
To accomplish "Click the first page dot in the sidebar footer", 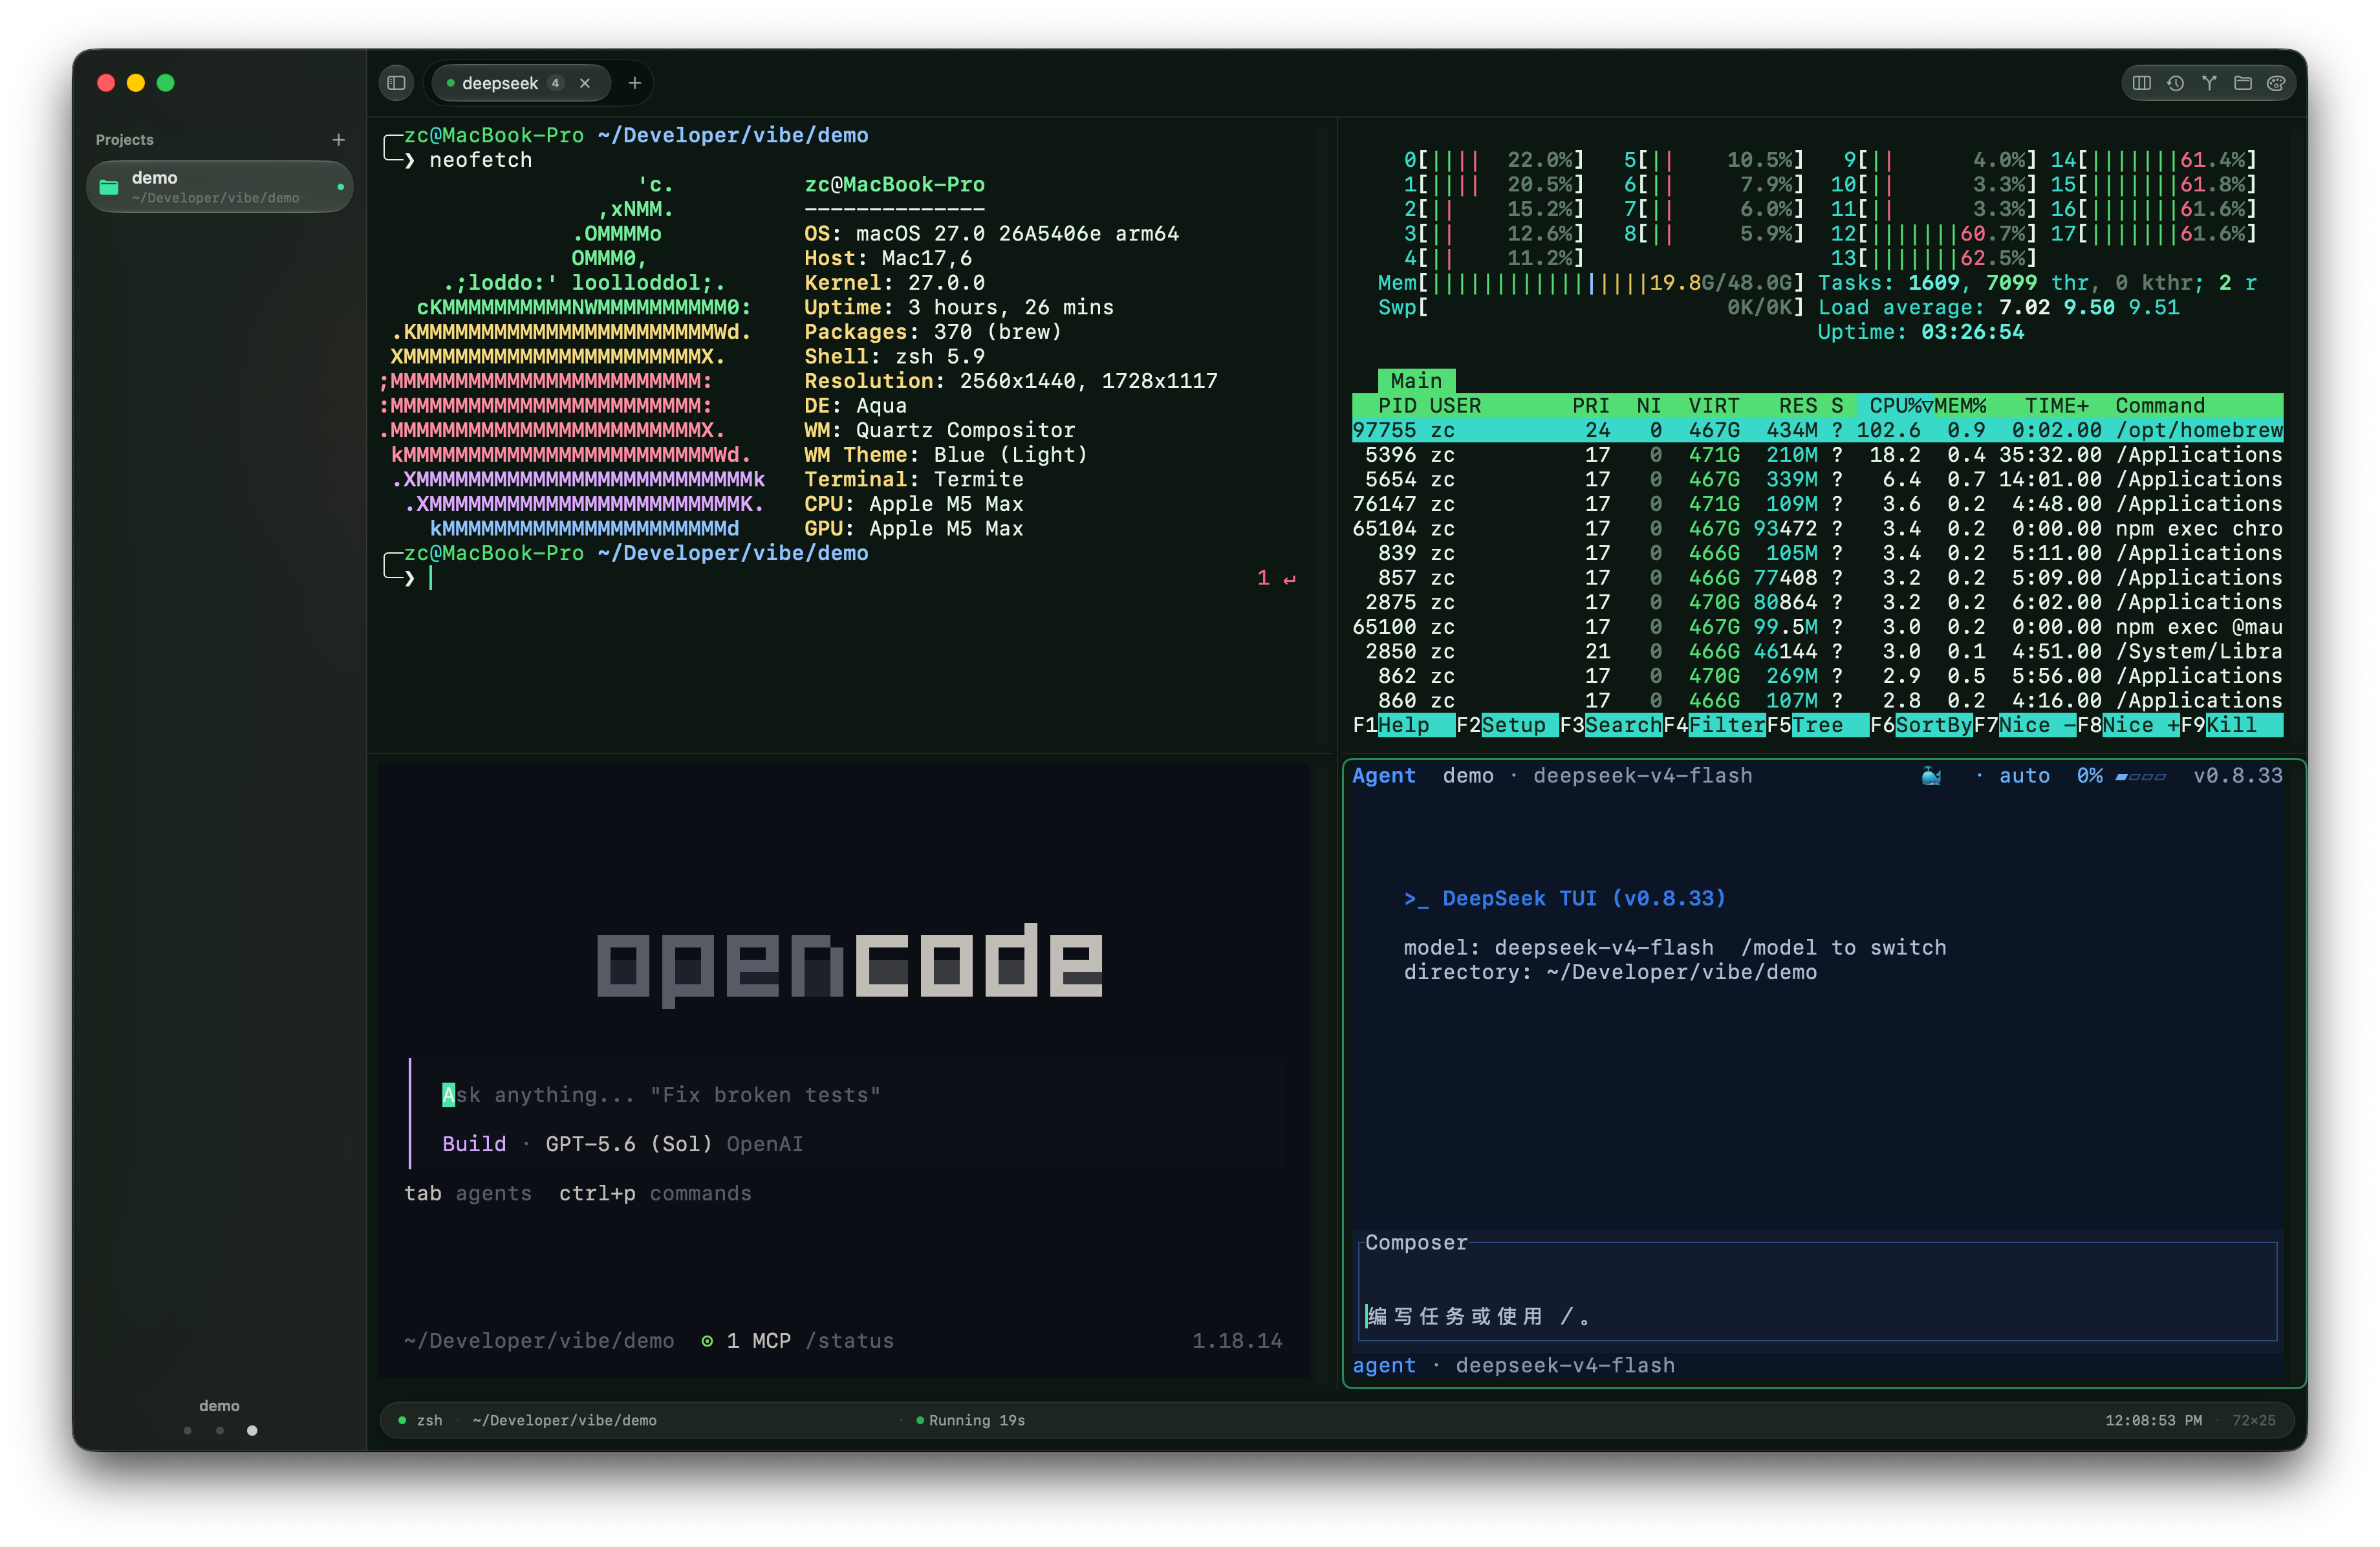I will tap(187, 1430).
